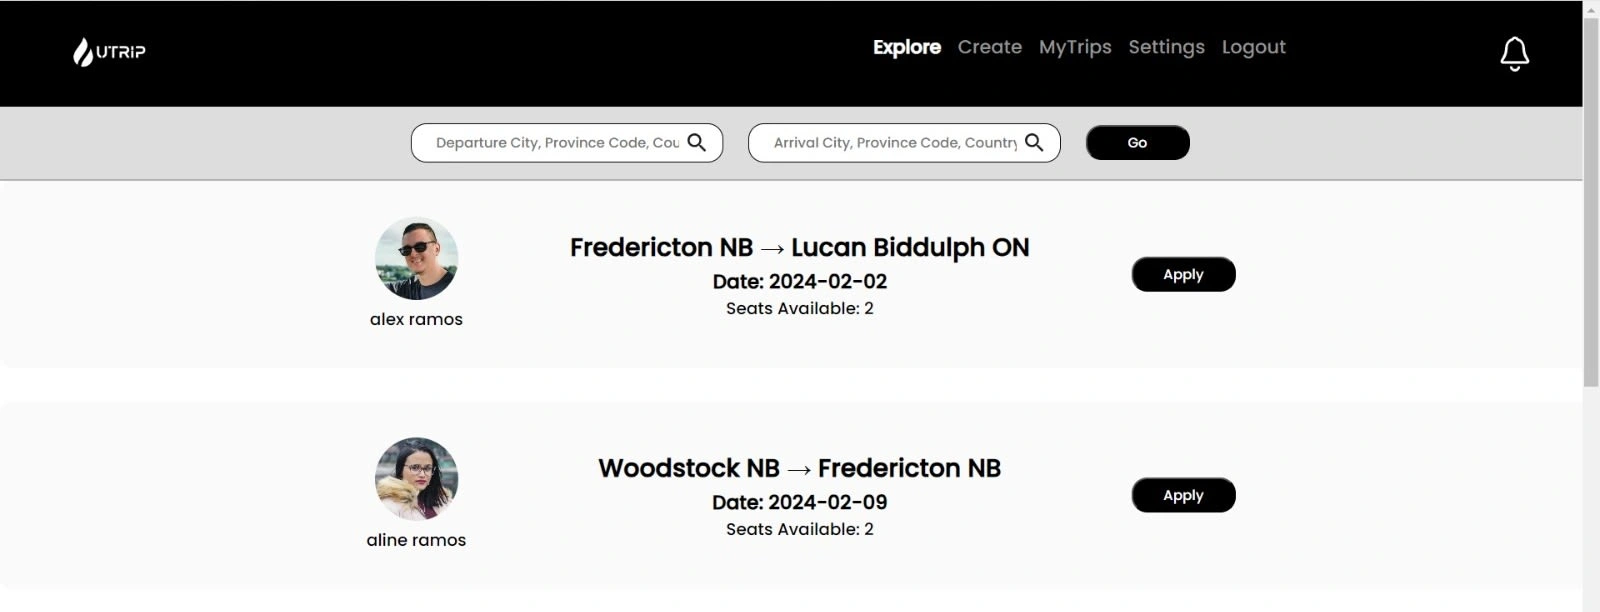This screenshot has height=612, width=1600.
Task: Apply to the Fredericton to Lucan Biddulph trip
Action: pyautogui.click(x=1184, y=274)
